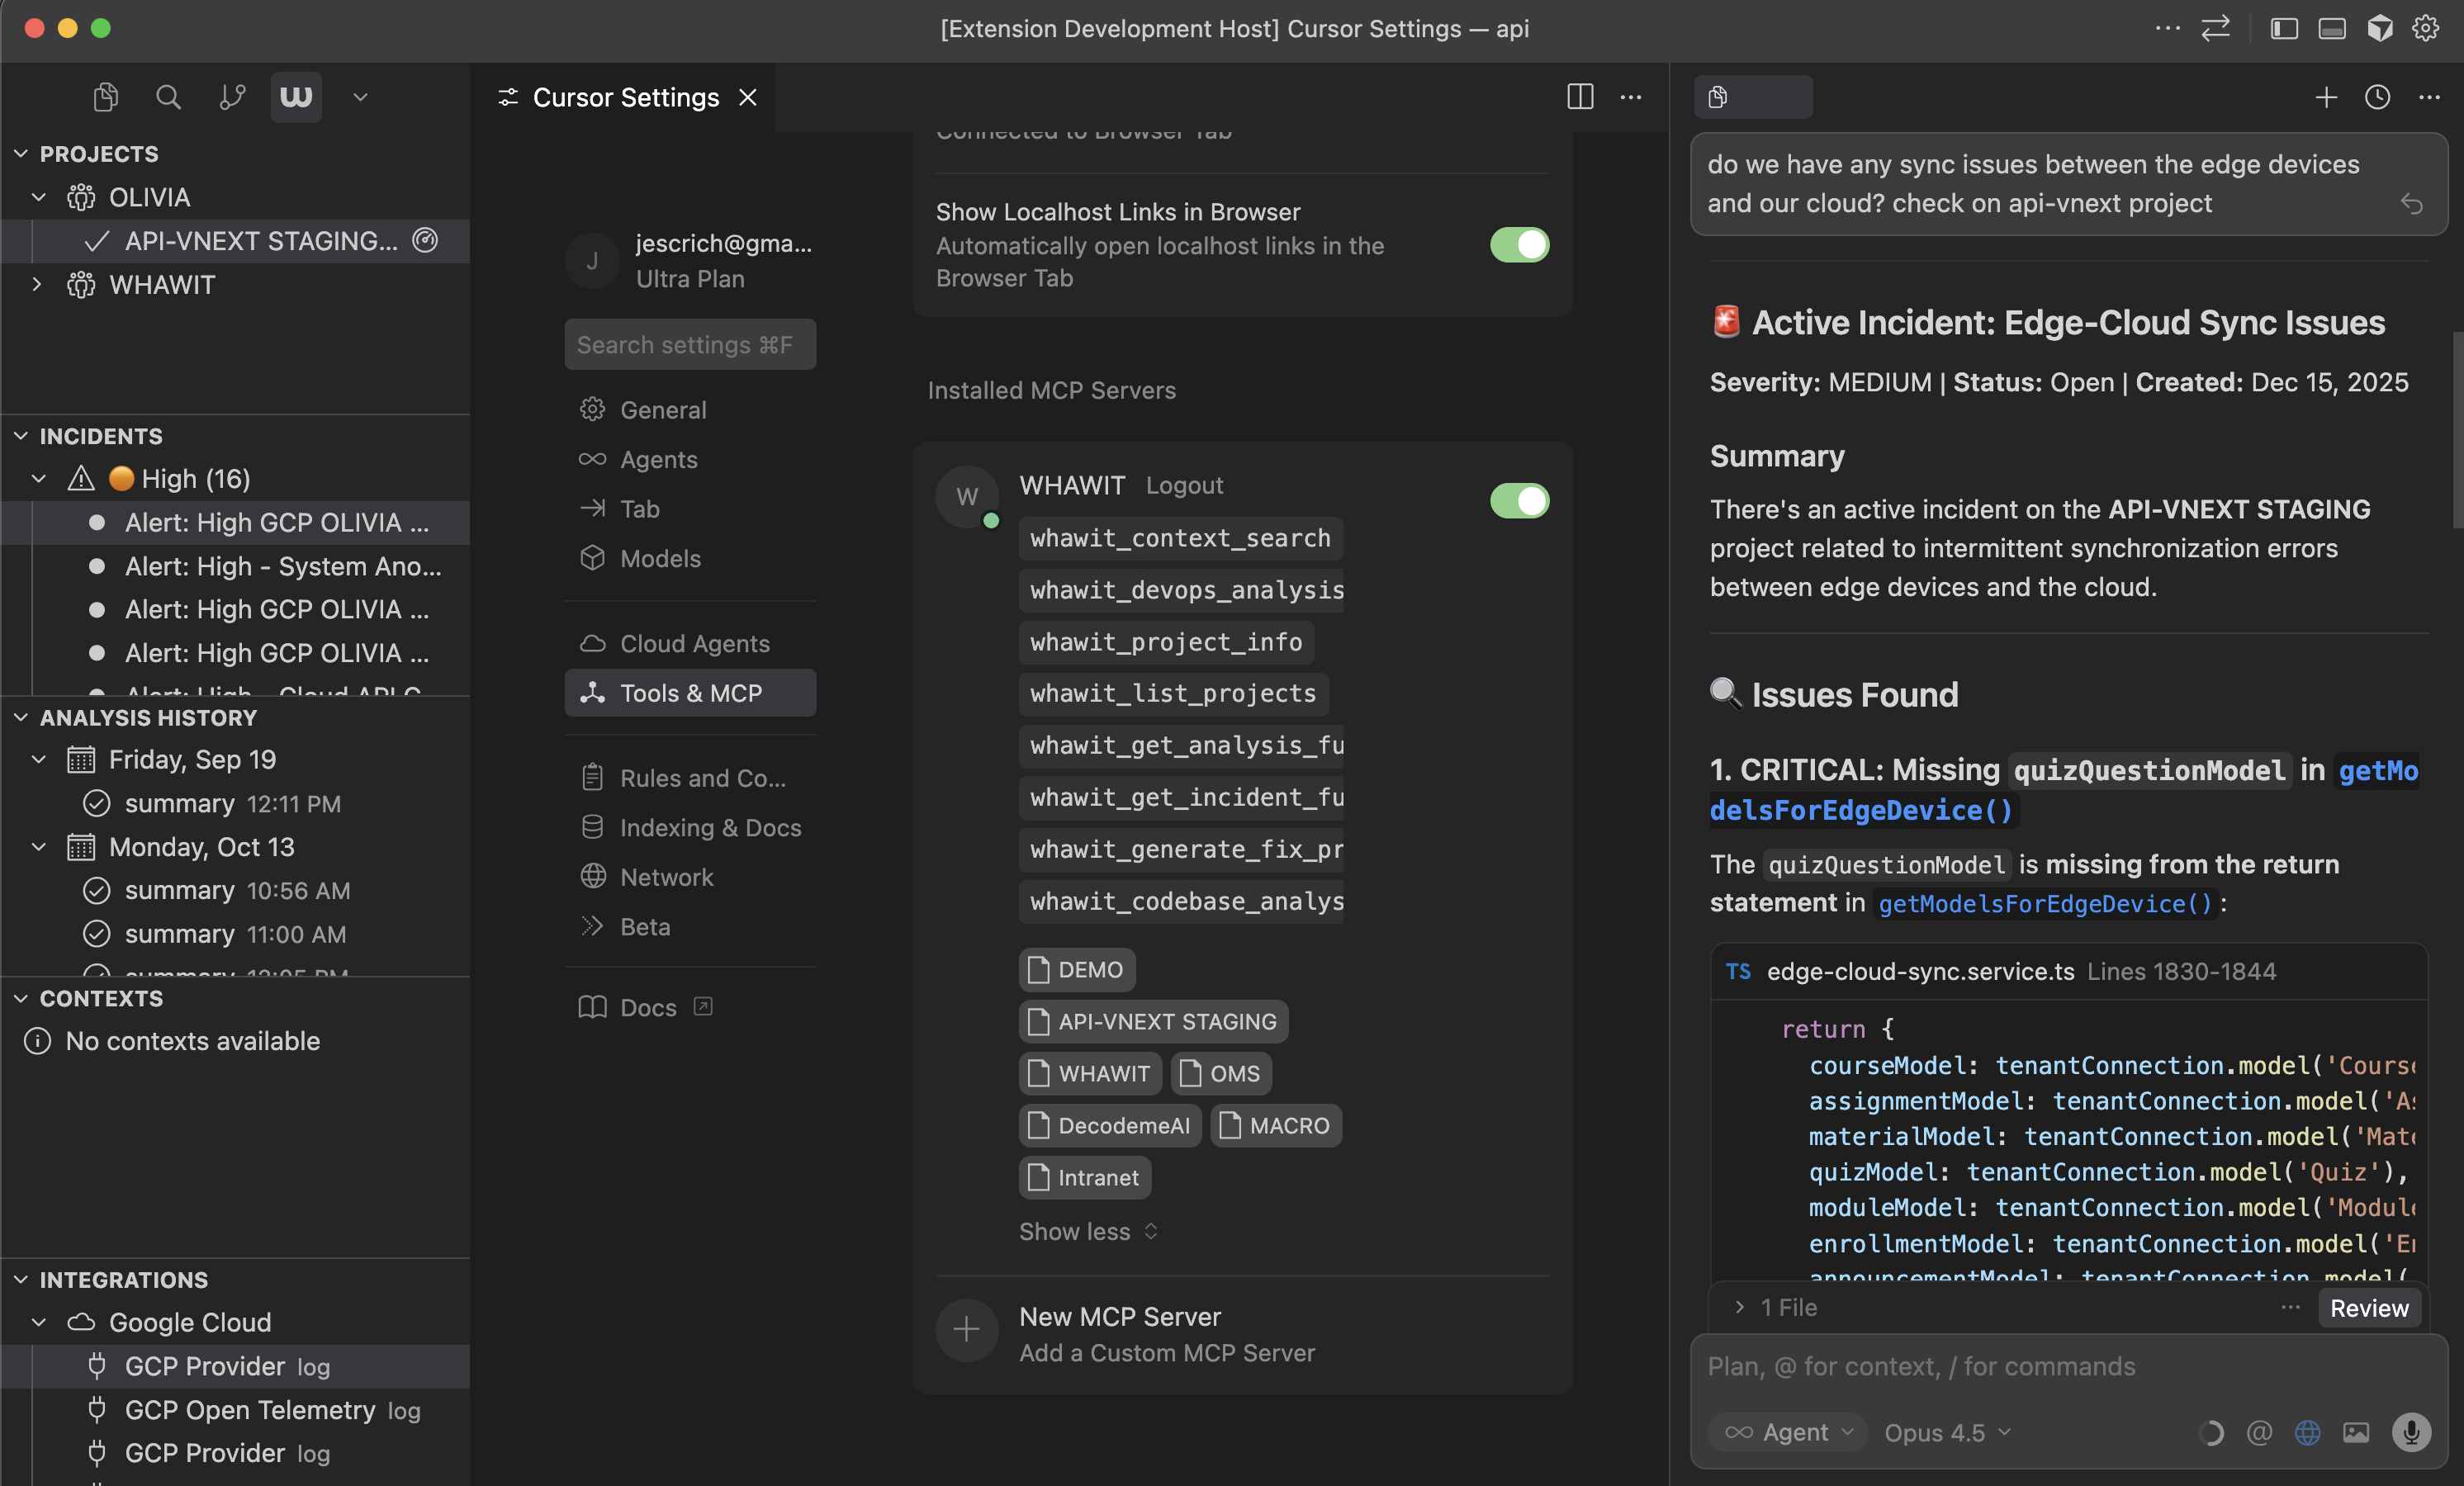This screenshot has width=2464, height=1486.
Task: Click the blue globe icon in chat input
Action: point(2307,1432)
